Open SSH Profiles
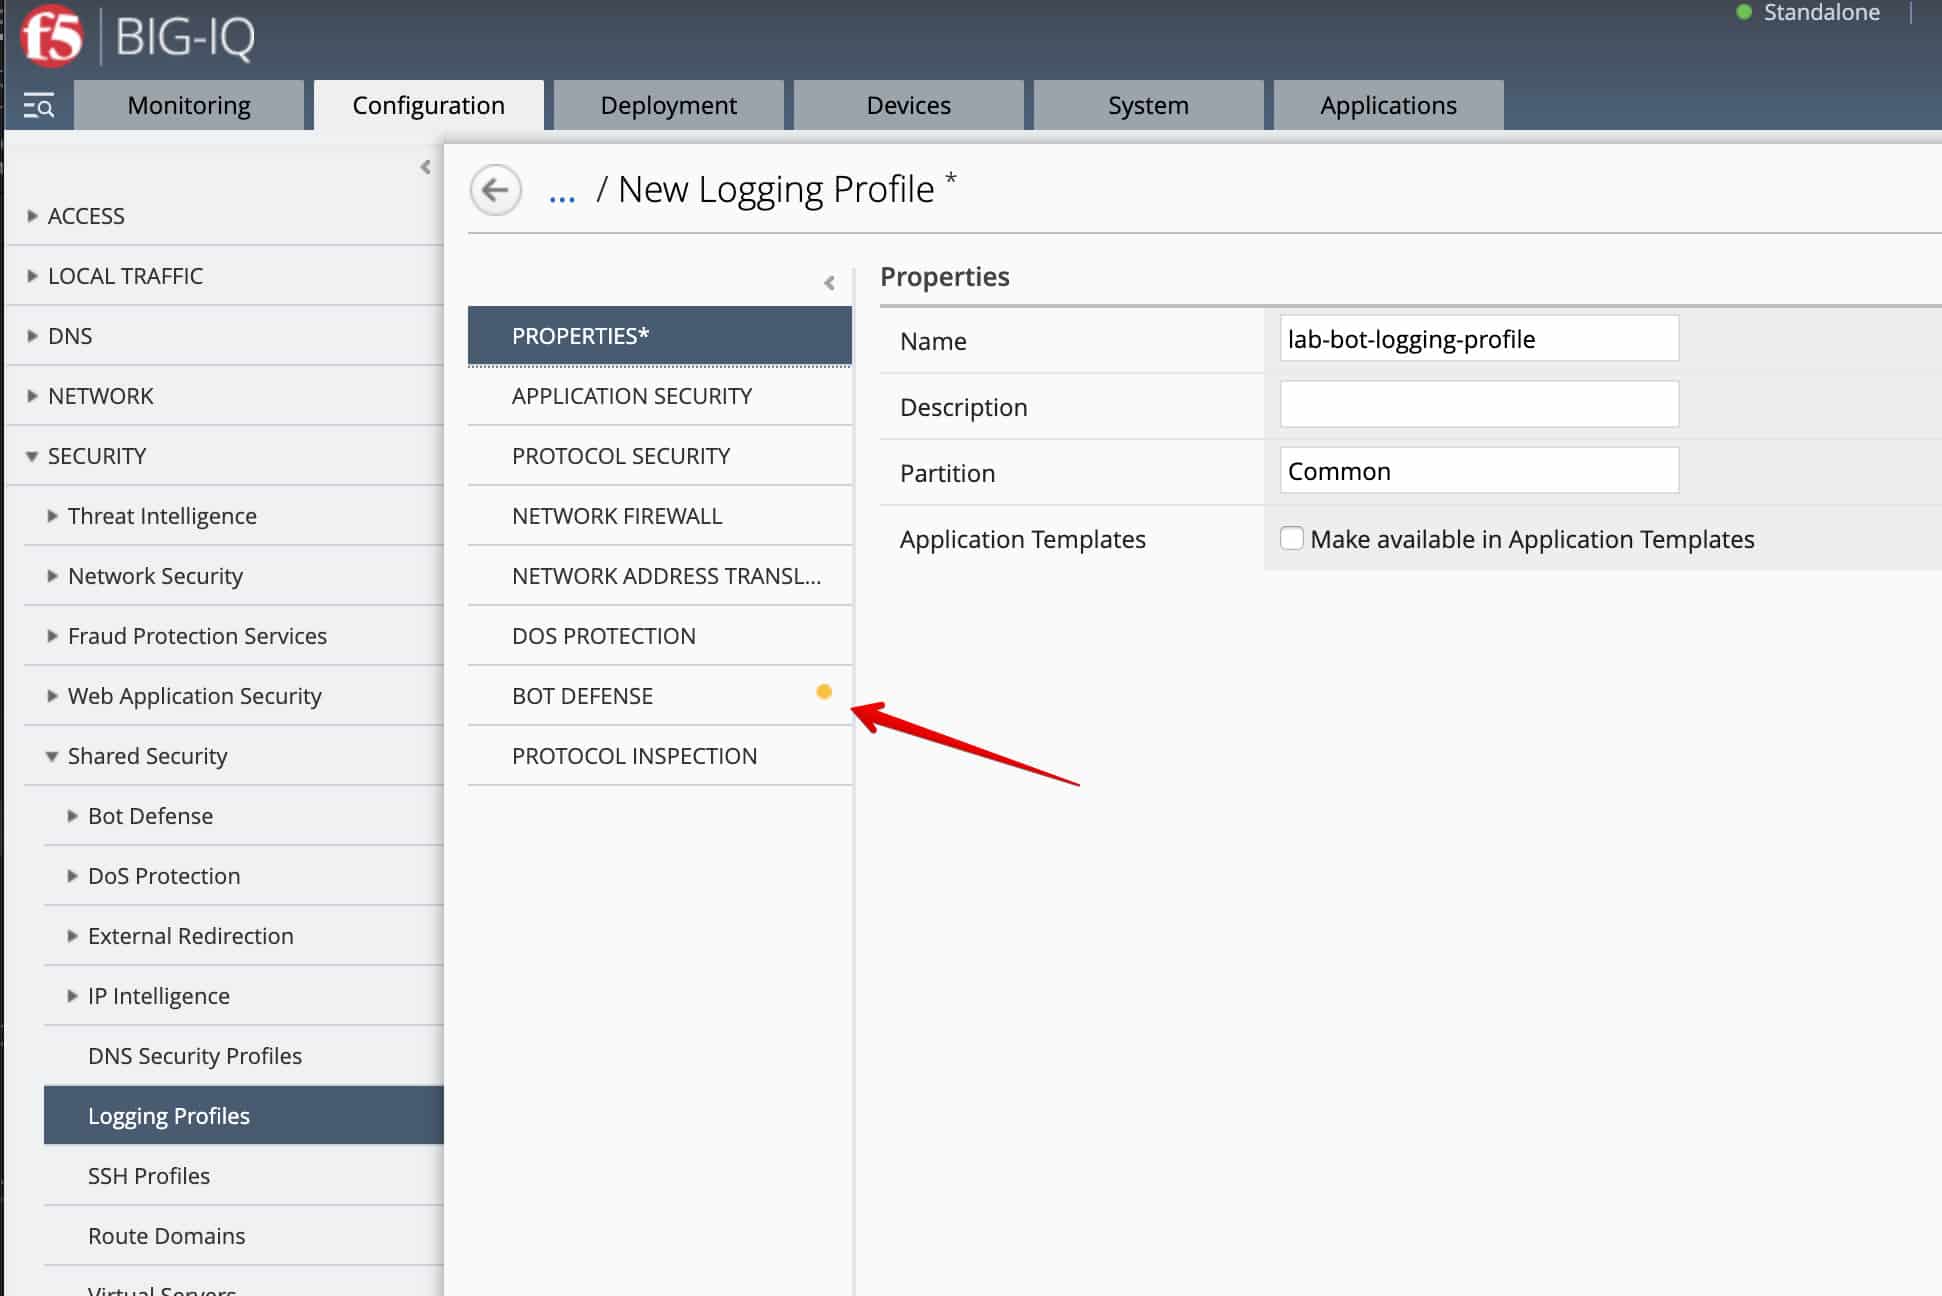1942x1296 pixels. pos(244,1176)
